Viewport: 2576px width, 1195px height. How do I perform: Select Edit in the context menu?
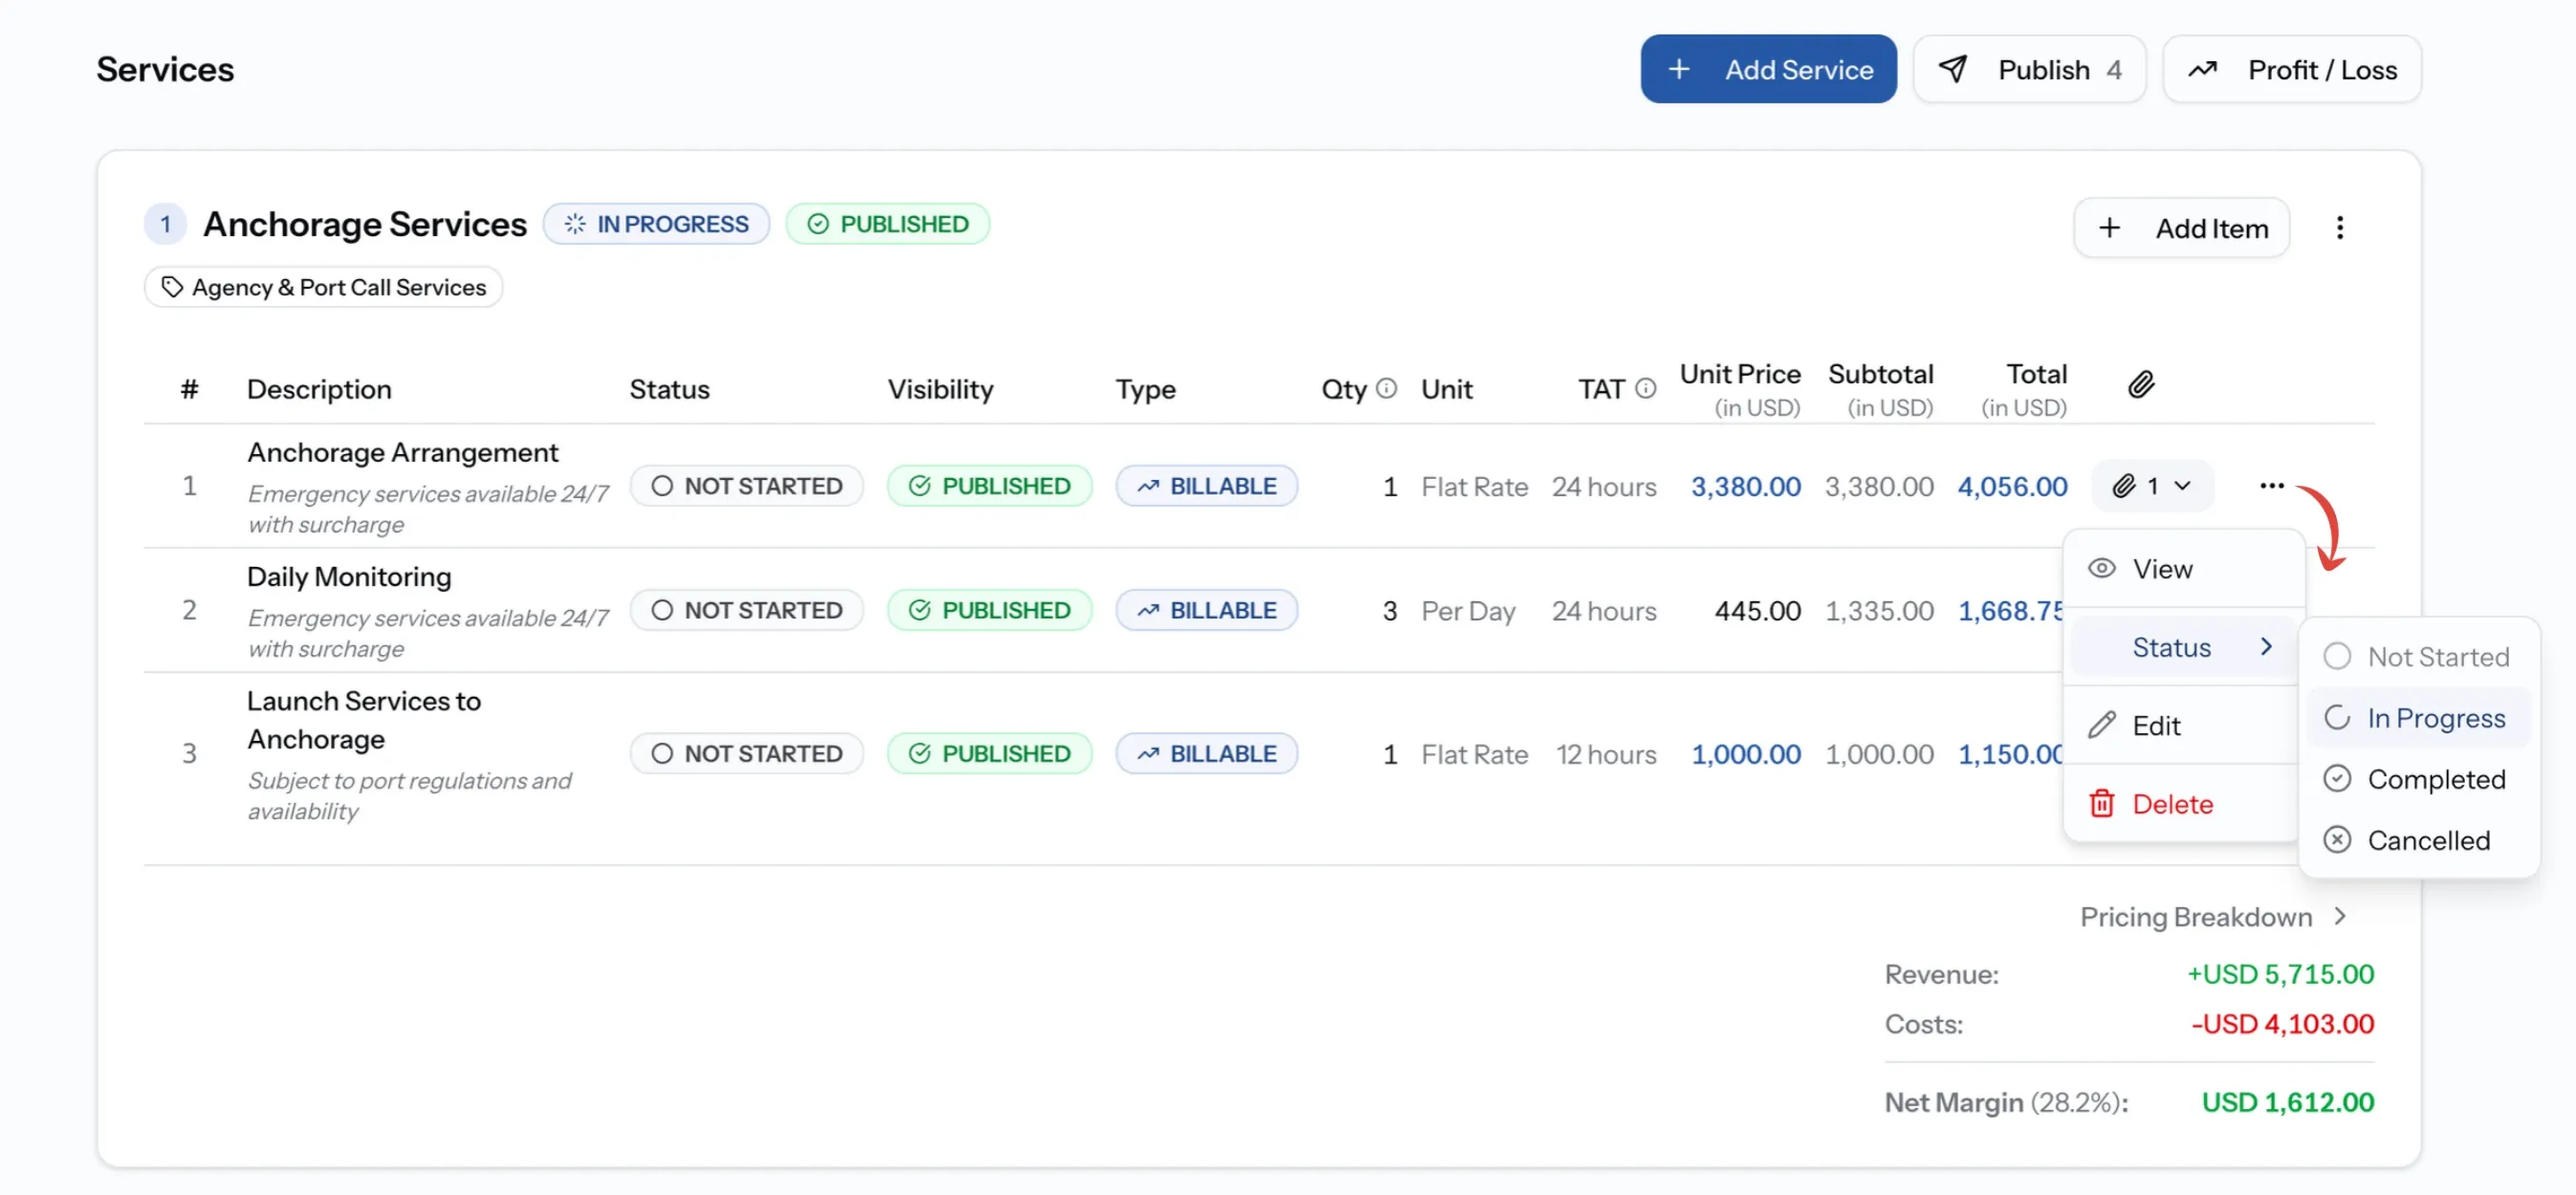pyautogui.click(x=2181, y=725)
